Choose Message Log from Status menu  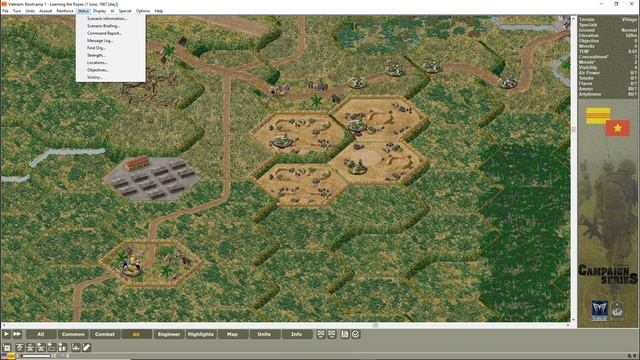(110, 41)
